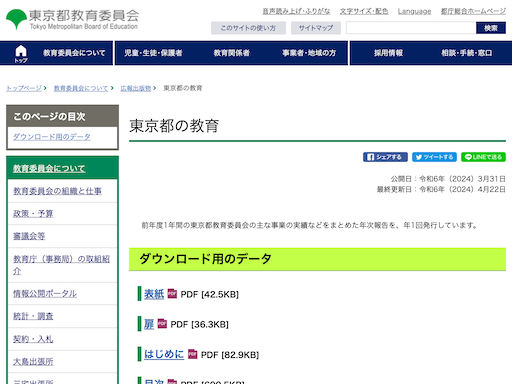Share on Facebook with シェアする button

pos(385,157)
